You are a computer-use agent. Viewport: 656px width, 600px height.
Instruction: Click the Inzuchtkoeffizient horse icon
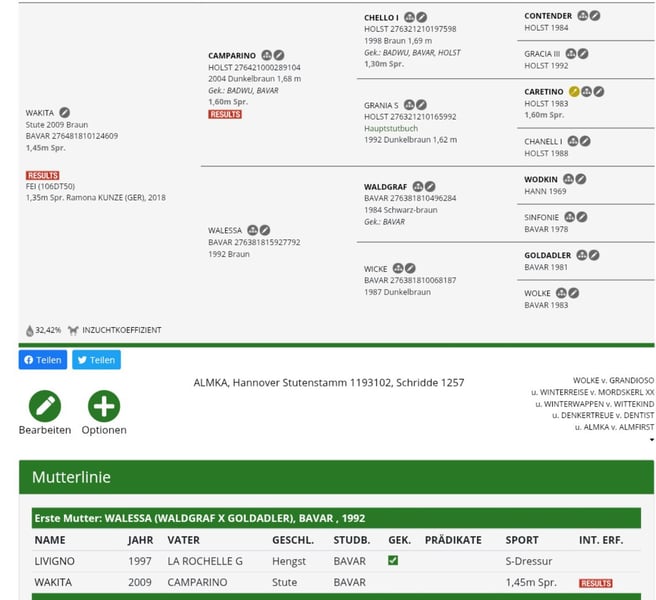coord(73,330)
